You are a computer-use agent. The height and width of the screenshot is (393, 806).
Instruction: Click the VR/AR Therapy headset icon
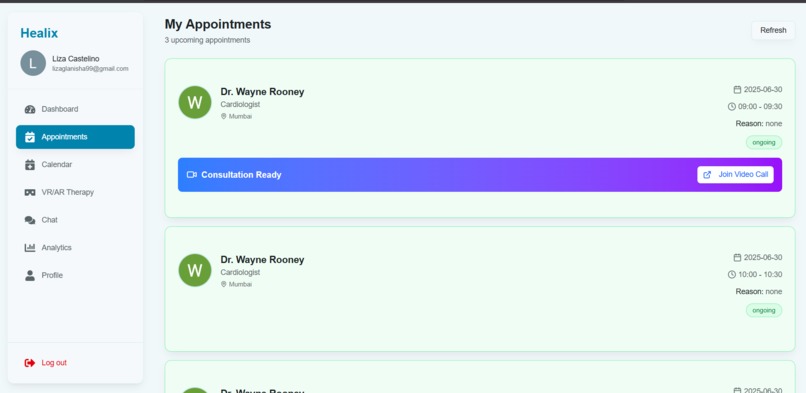(x=30, y=193)
